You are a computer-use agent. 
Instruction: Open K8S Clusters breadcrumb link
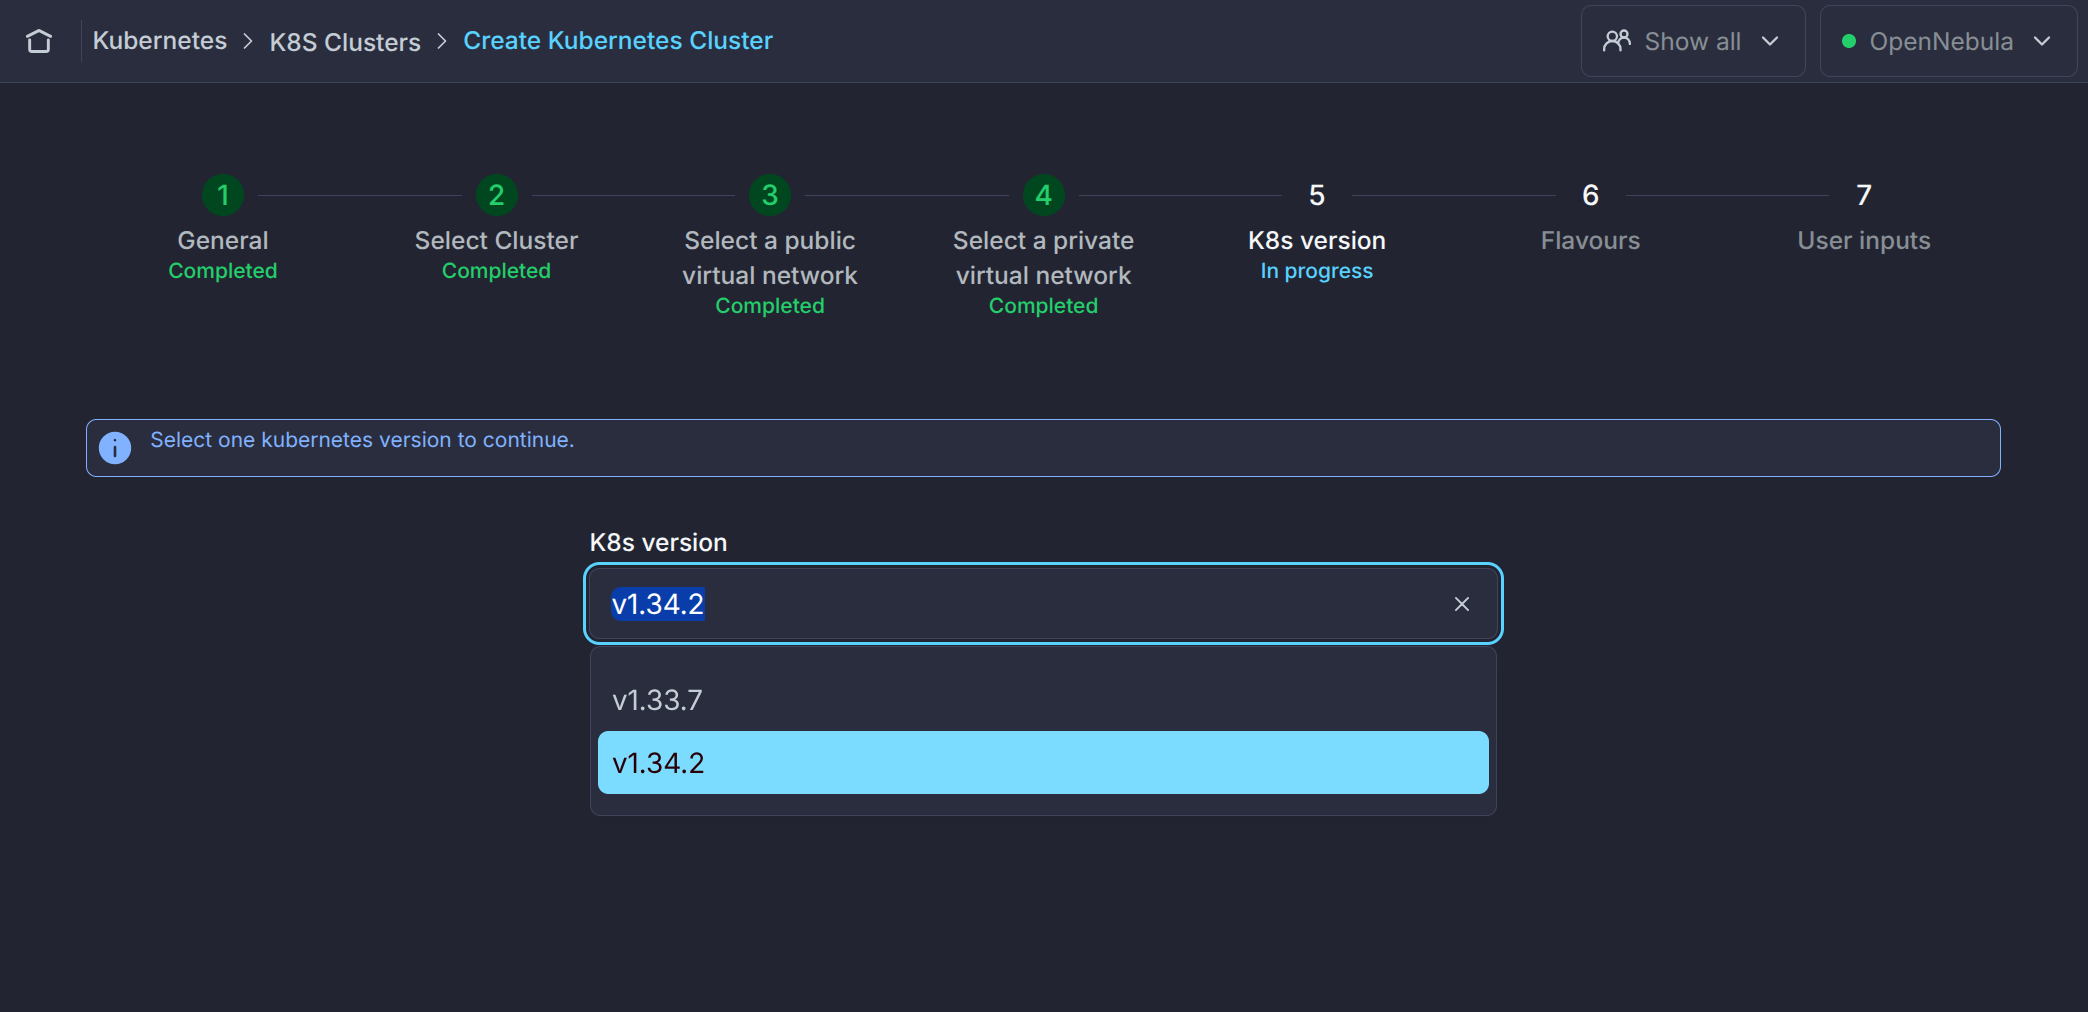(345, 42)
